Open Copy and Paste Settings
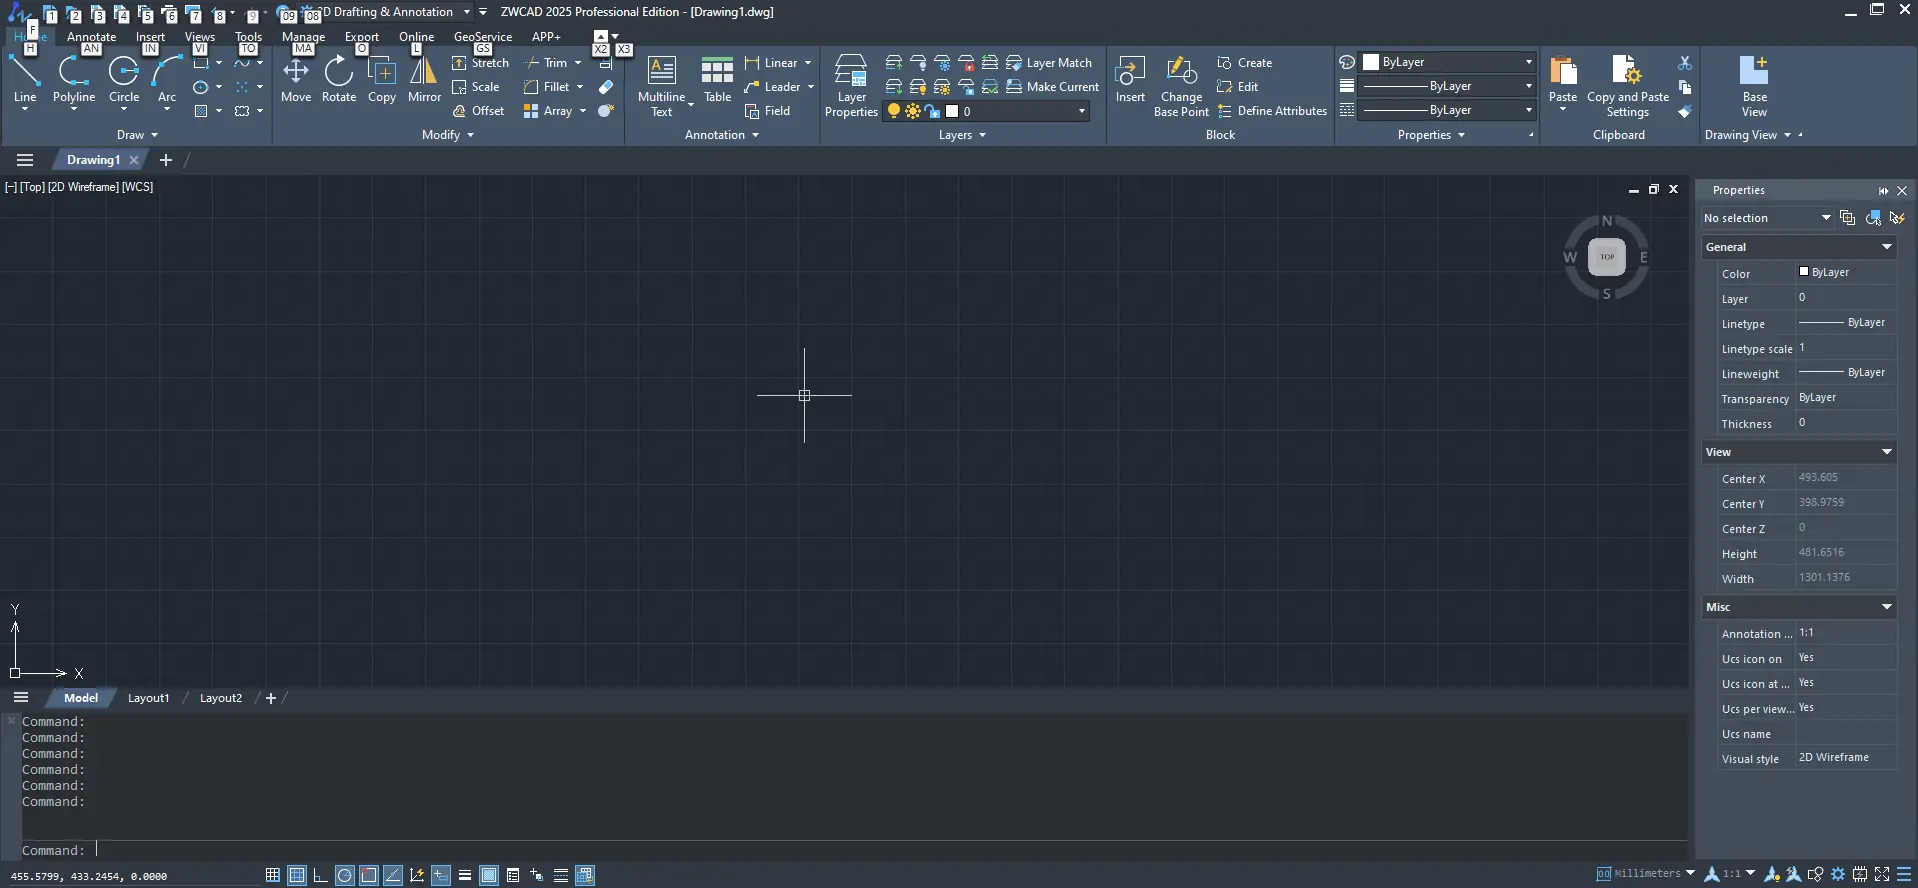This screenshot has width=1918, height=888. pos(1628,86)
